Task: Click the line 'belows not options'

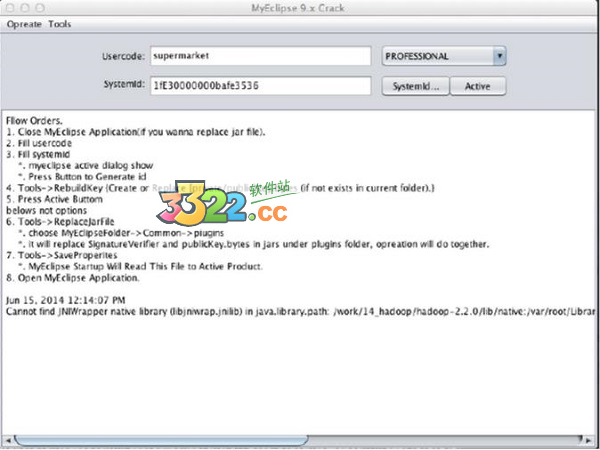Action: (46, 210)
